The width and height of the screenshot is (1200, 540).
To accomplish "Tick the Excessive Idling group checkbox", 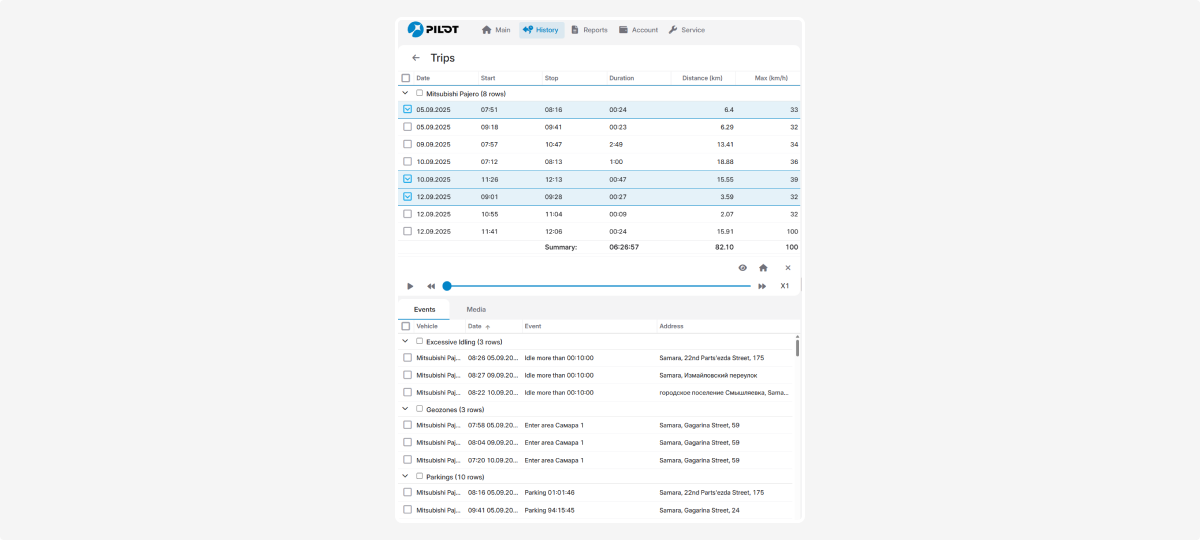I will pyautogui.click(x=420, y=341).
